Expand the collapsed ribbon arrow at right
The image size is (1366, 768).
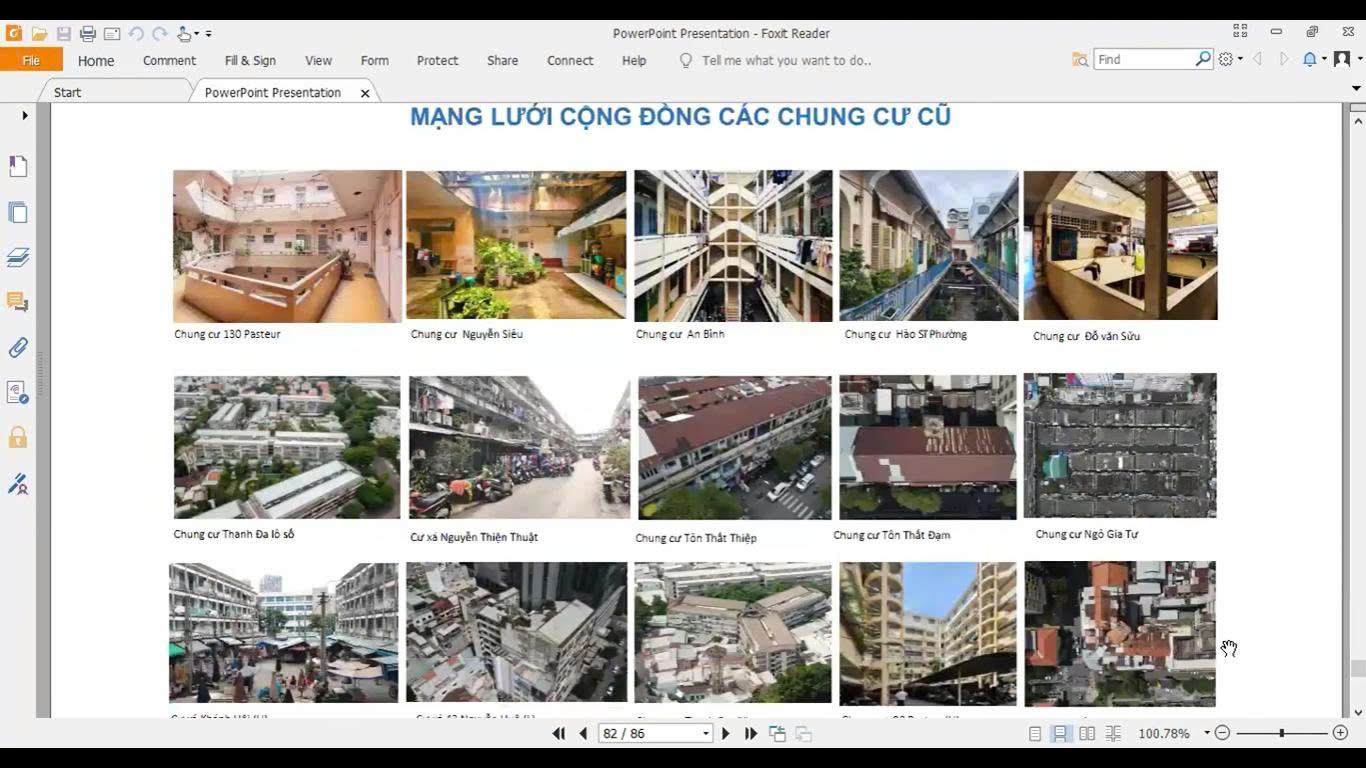(x=1356, y=88)
